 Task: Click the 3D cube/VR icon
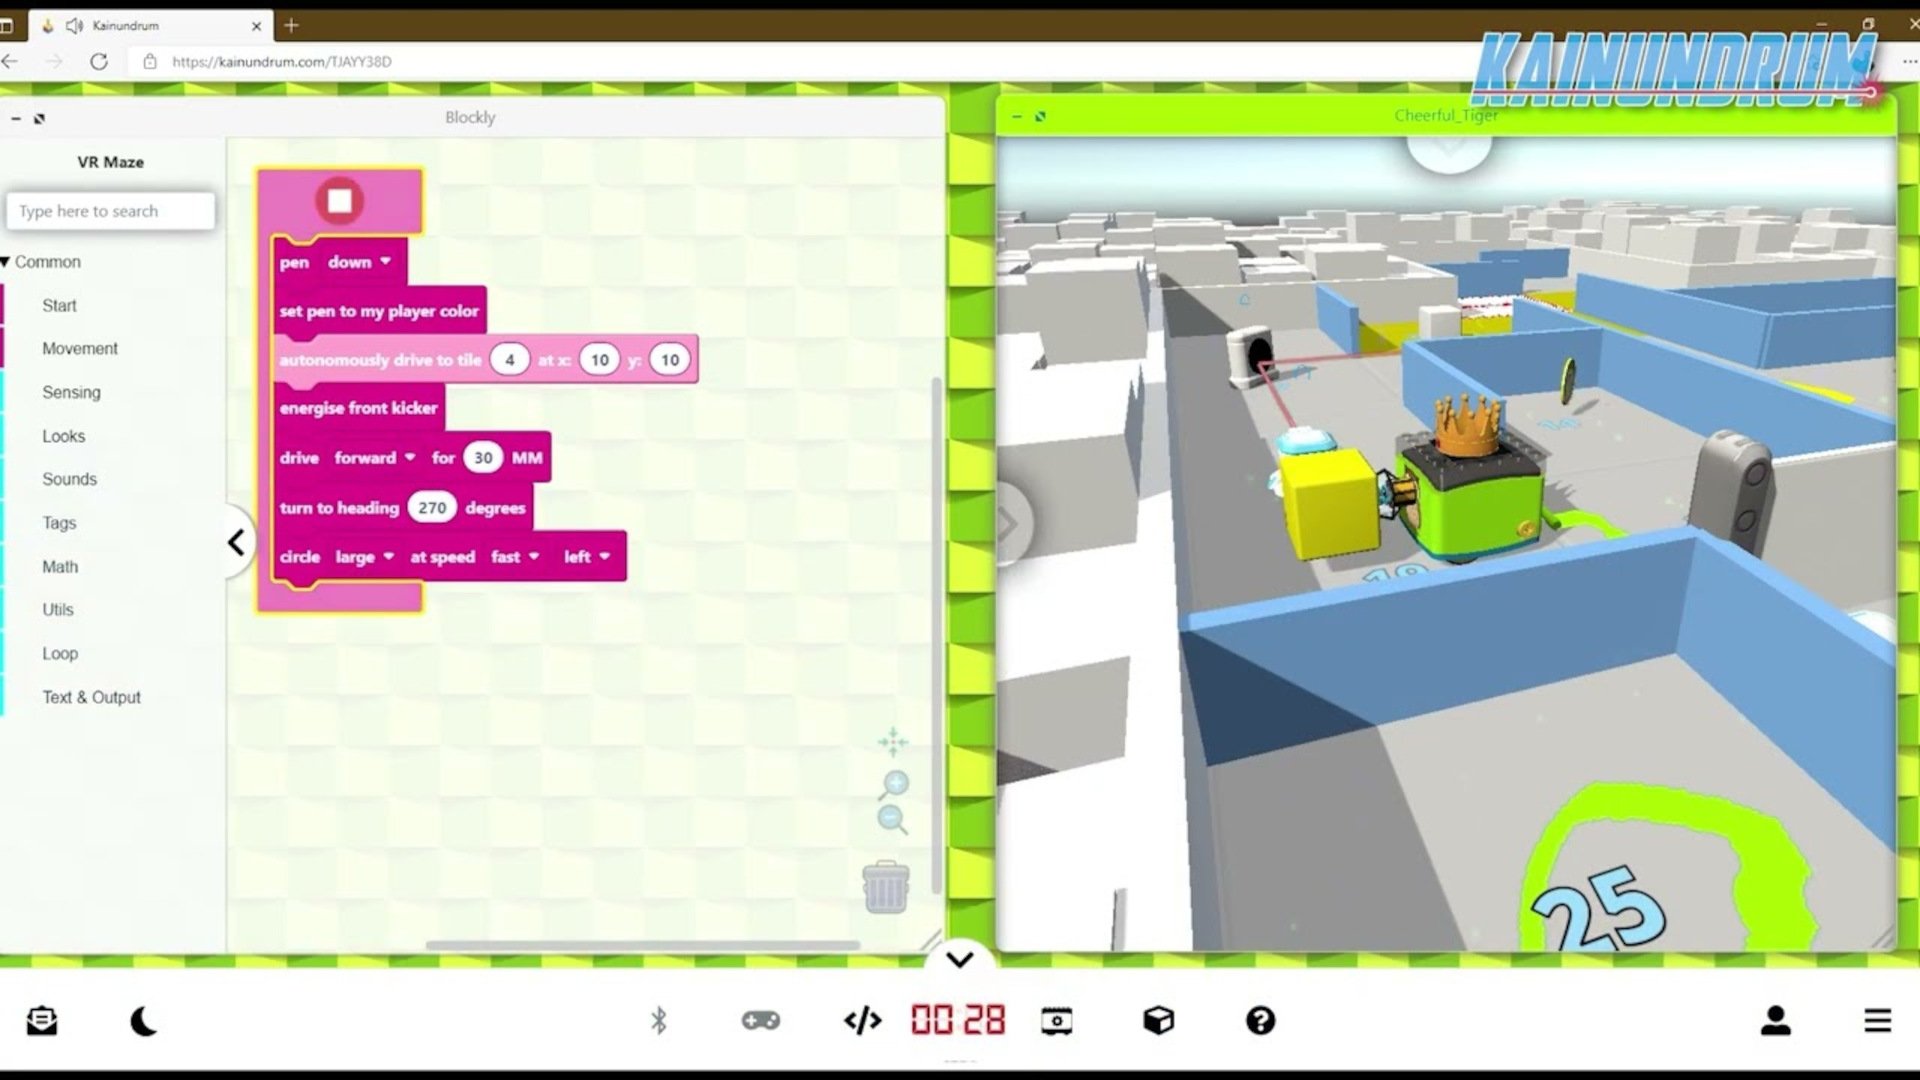click(x=1158, y=1019)
